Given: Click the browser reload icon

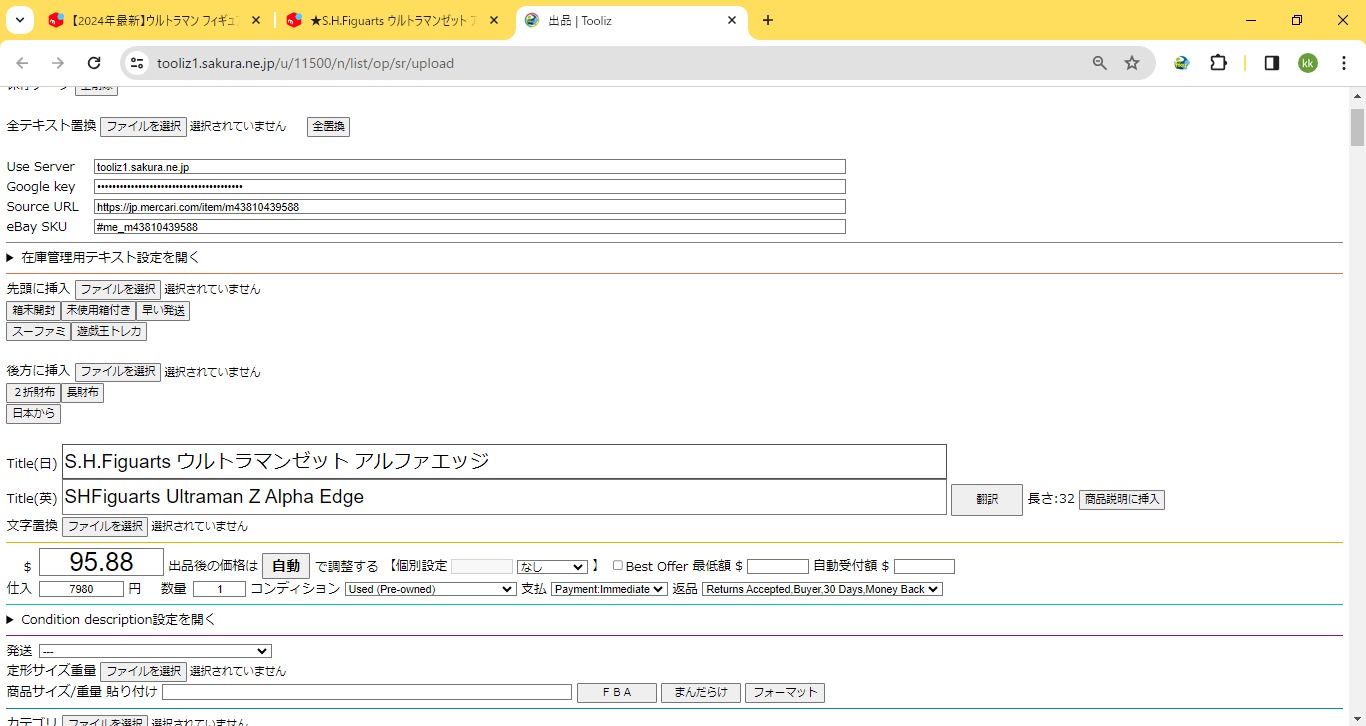Looking at the screenshot, I should pos(94,63).
